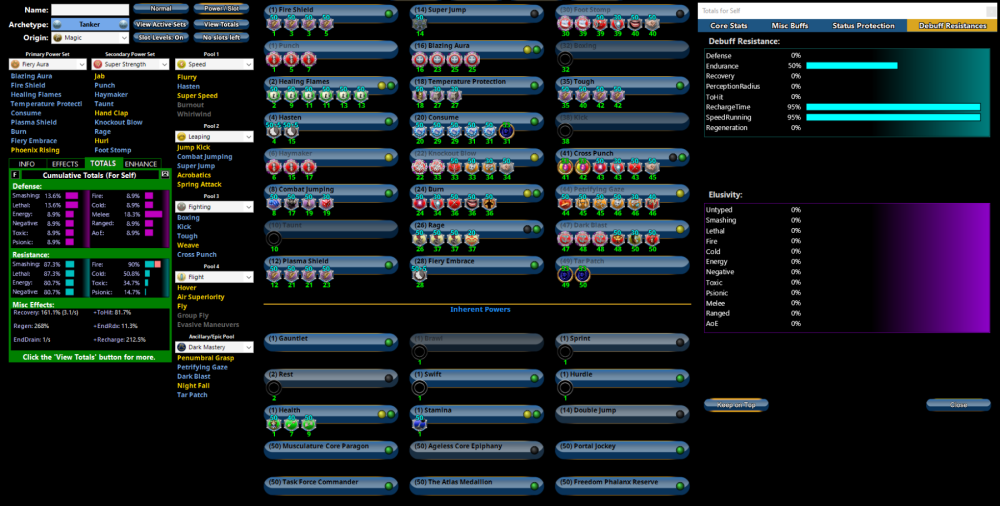Click the Endurance debuff resistance bar

click(851, 65)
